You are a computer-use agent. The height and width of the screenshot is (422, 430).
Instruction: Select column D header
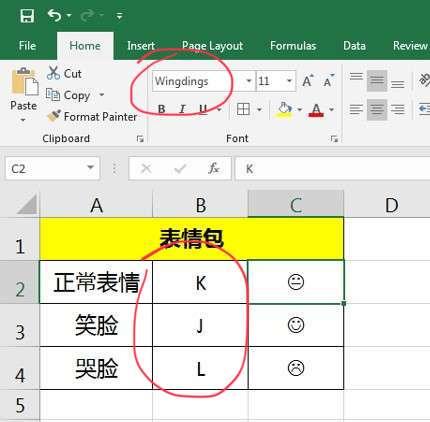(391, 204)
